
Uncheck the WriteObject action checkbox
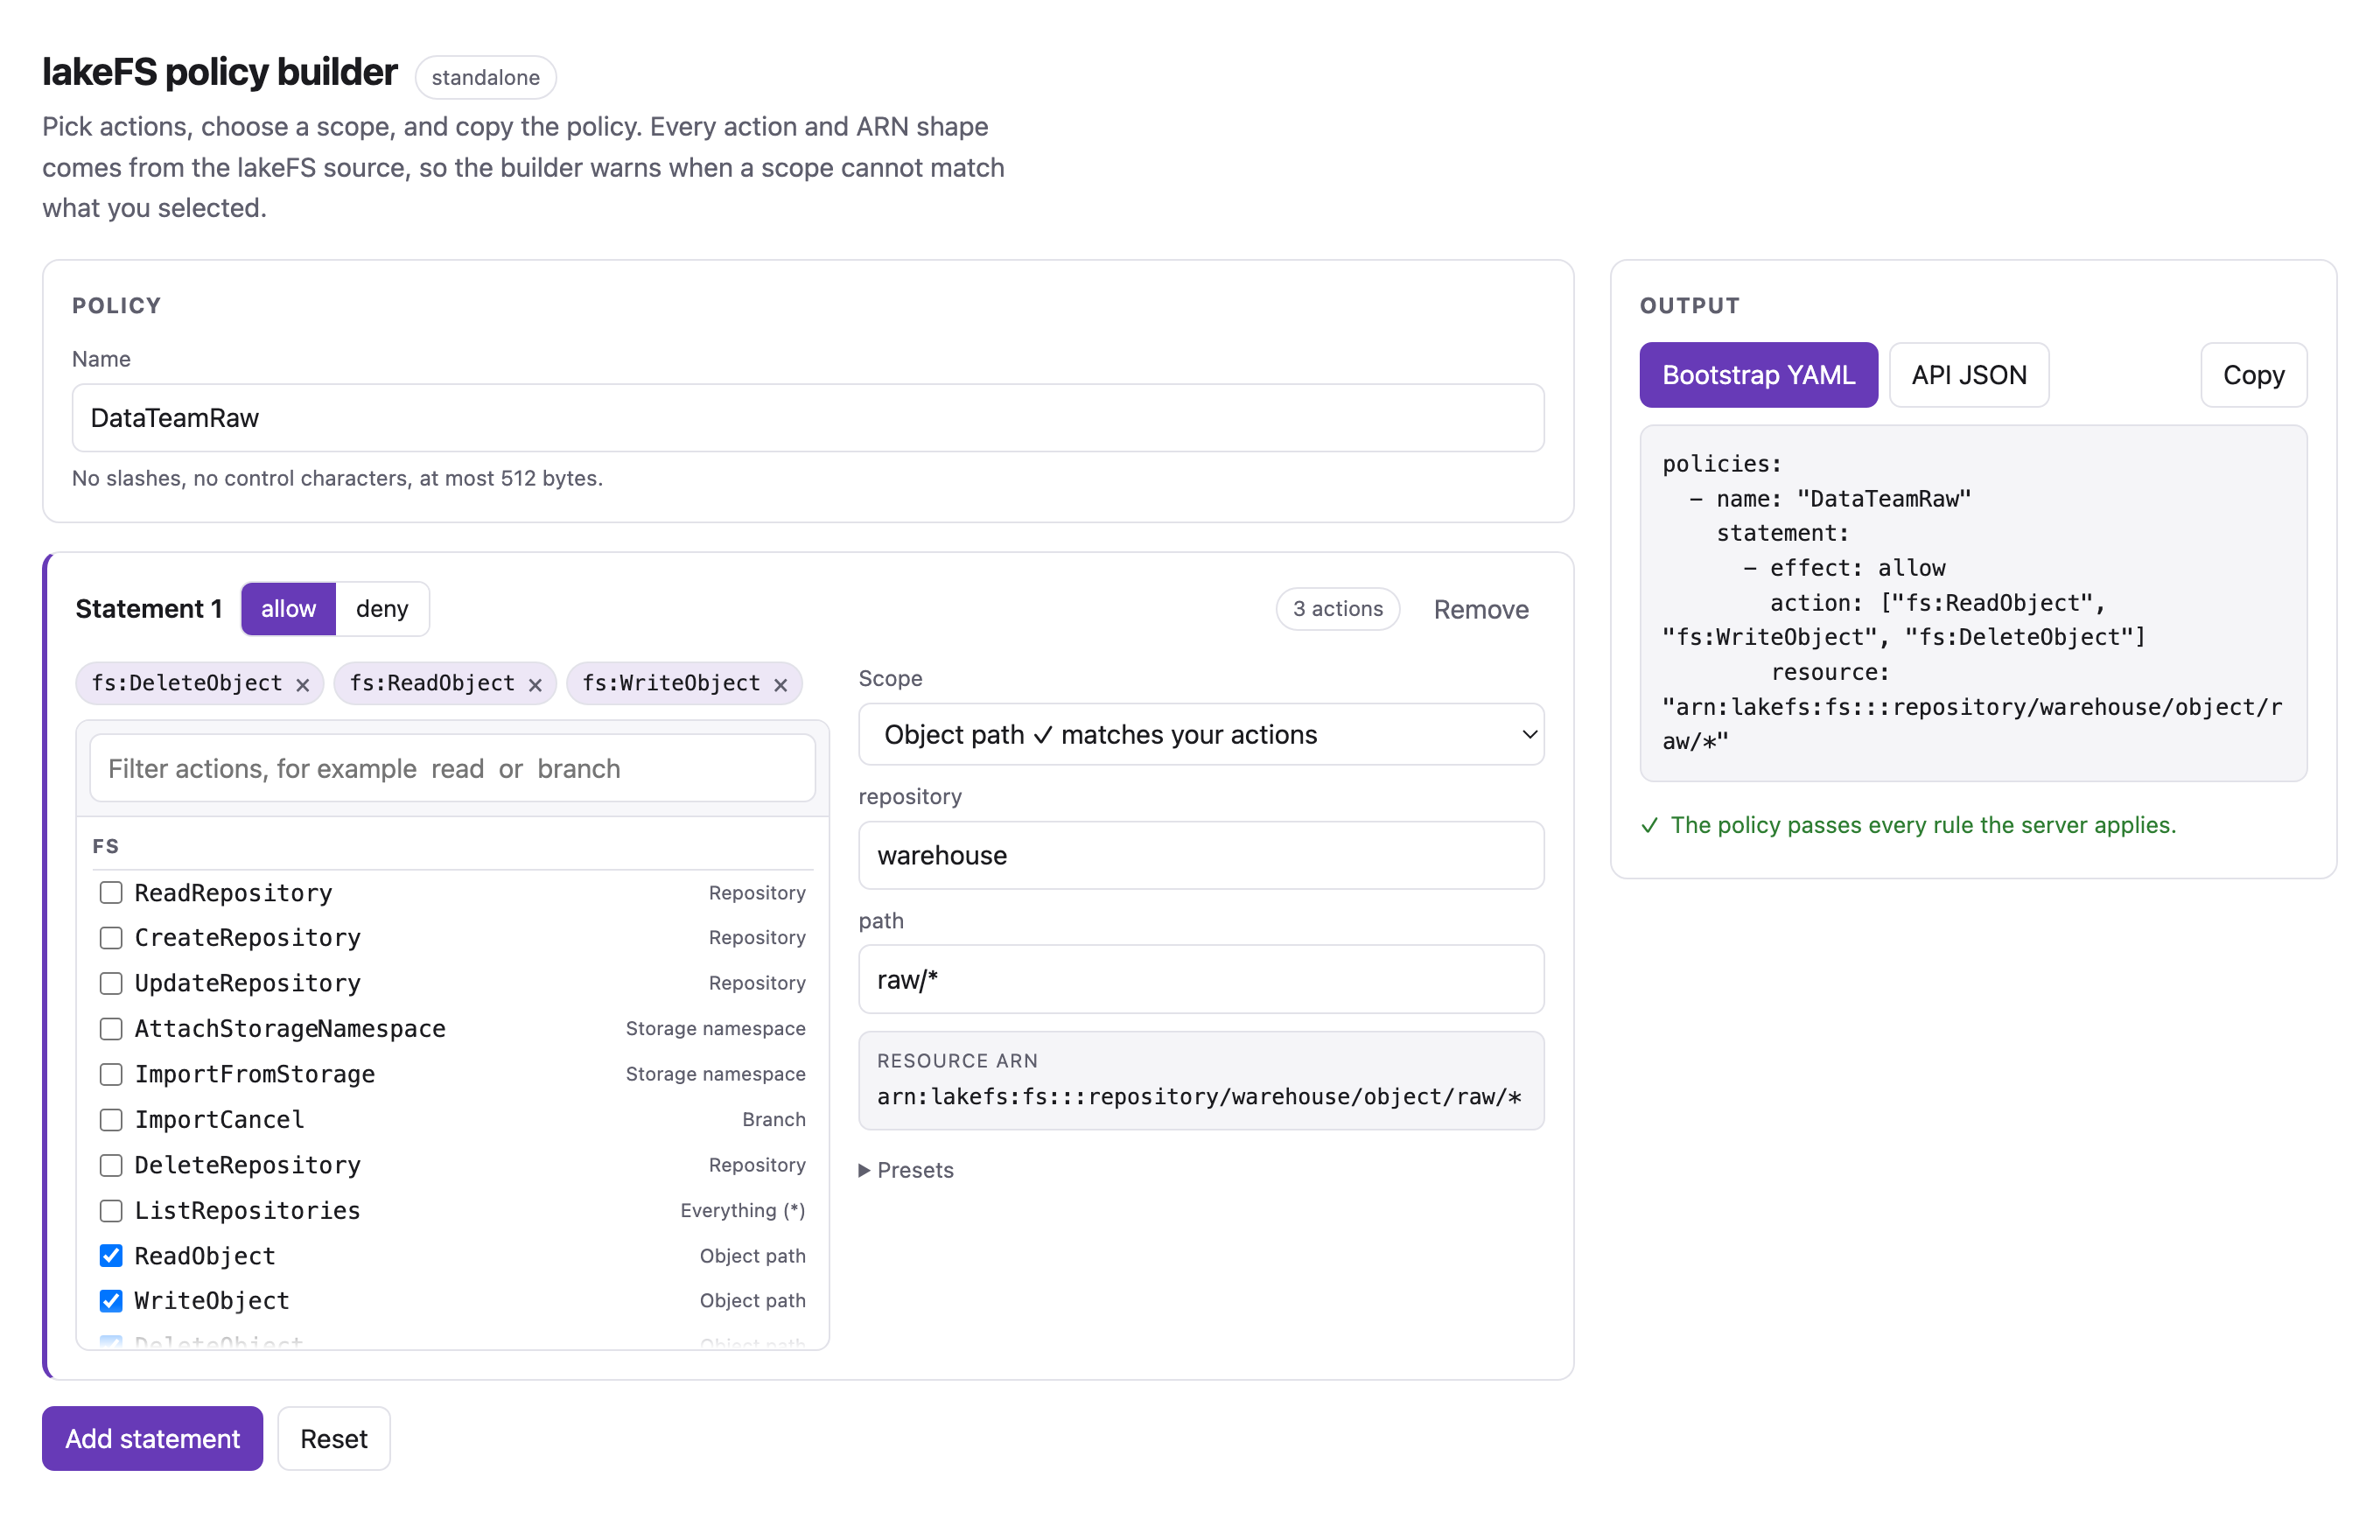[x=111, y=1301]
